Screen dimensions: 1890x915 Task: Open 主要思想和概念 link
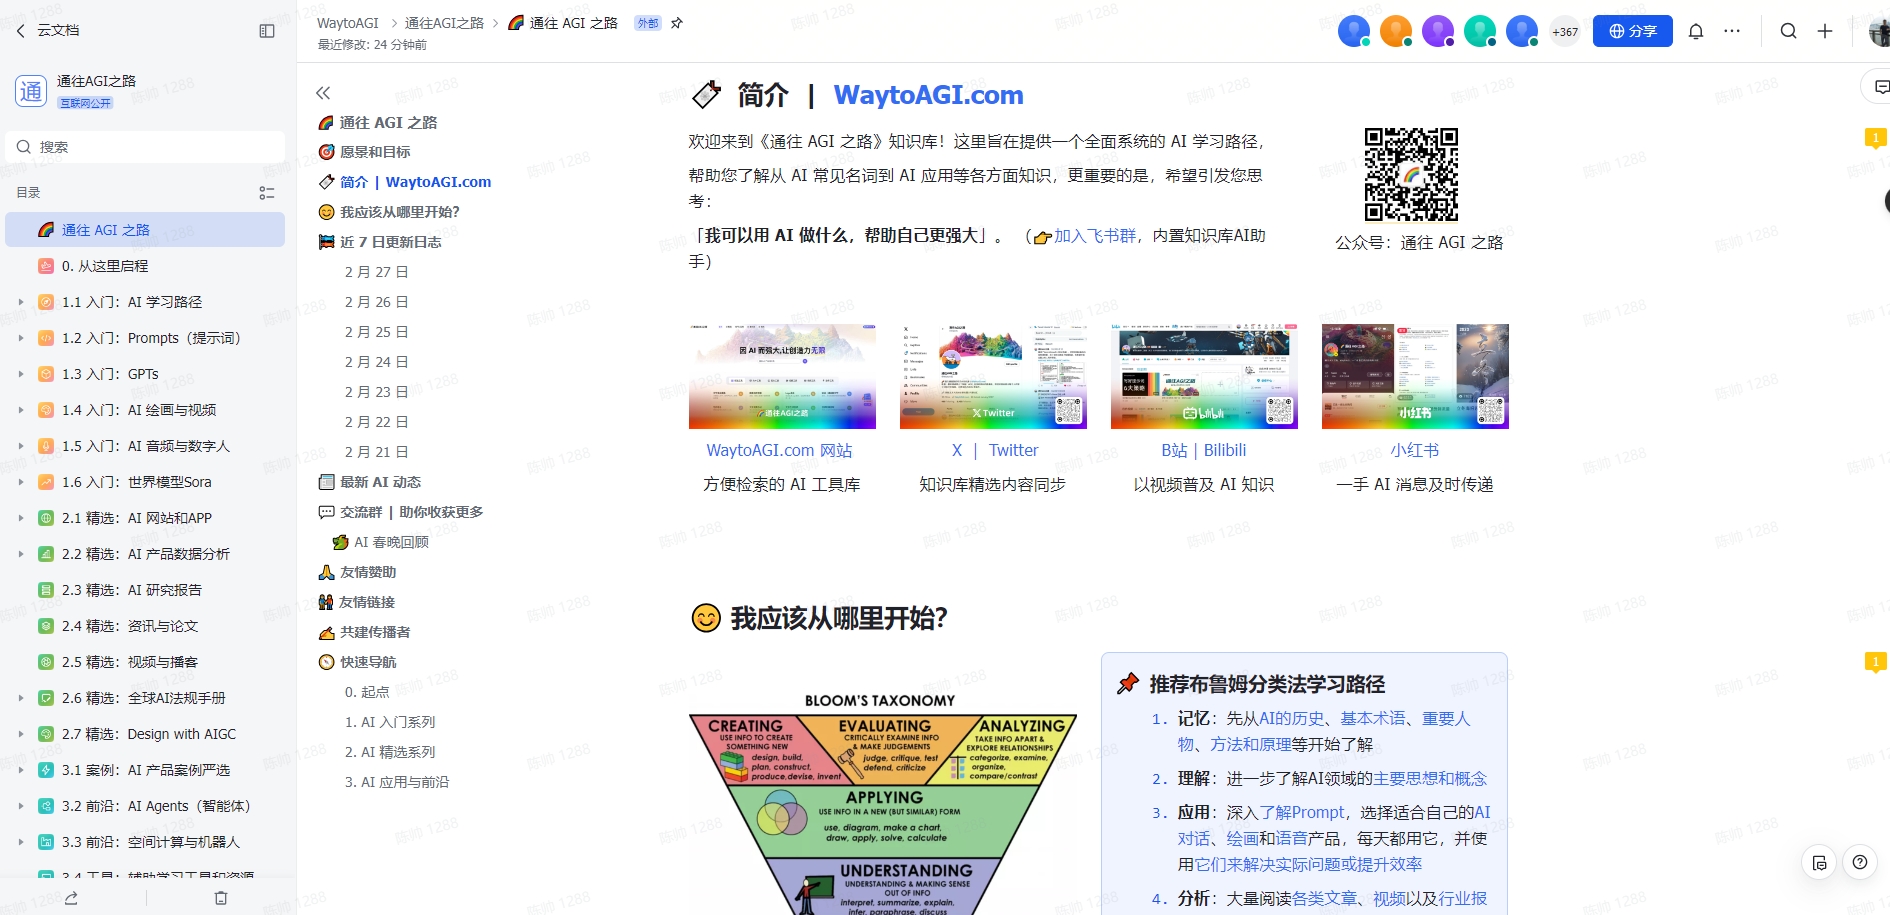(x=1430, y=779)
